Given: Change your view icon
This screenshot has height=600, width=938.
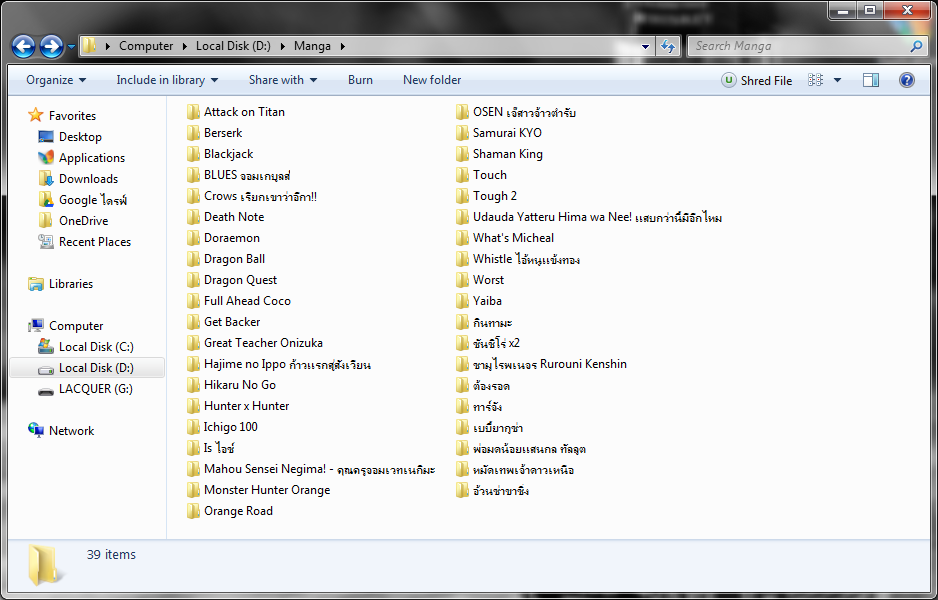Looking at the screenshot, I should coord(815,80).
